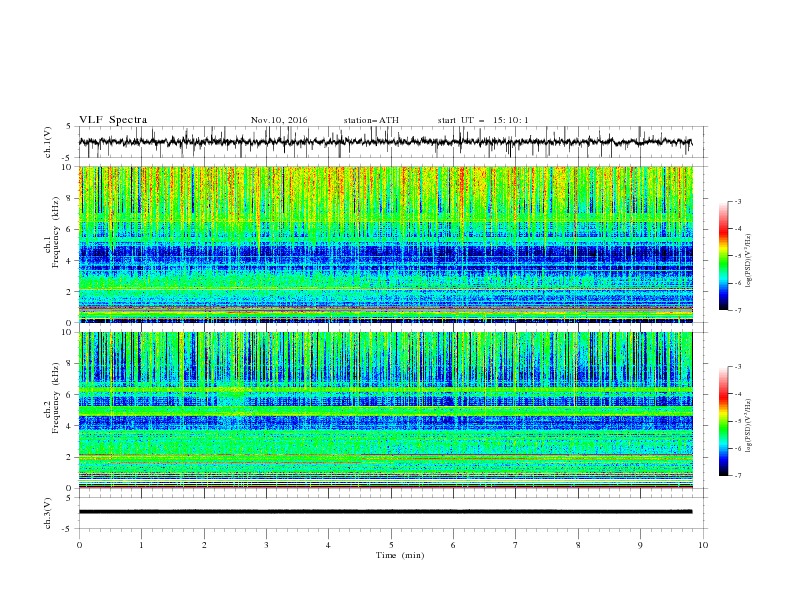Screen dimensions: 792x612
Task: Click the "VLF Spectra" plot title
Action: coord(113,120)
